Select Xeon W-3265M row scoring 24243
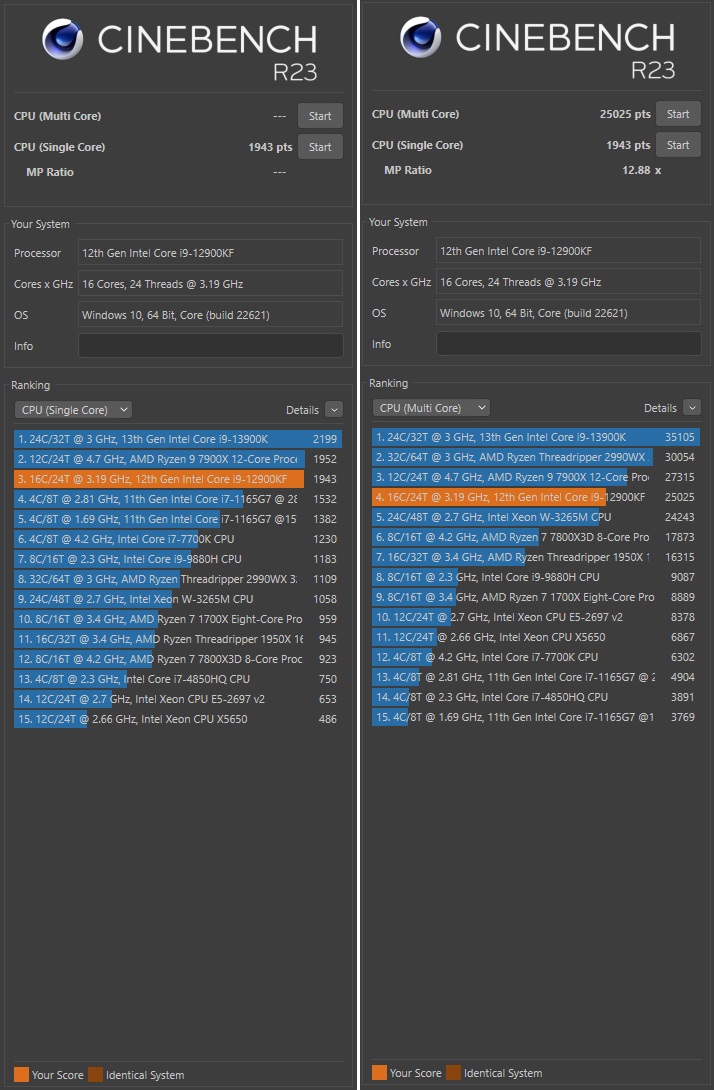 click(x=535, y=516)
